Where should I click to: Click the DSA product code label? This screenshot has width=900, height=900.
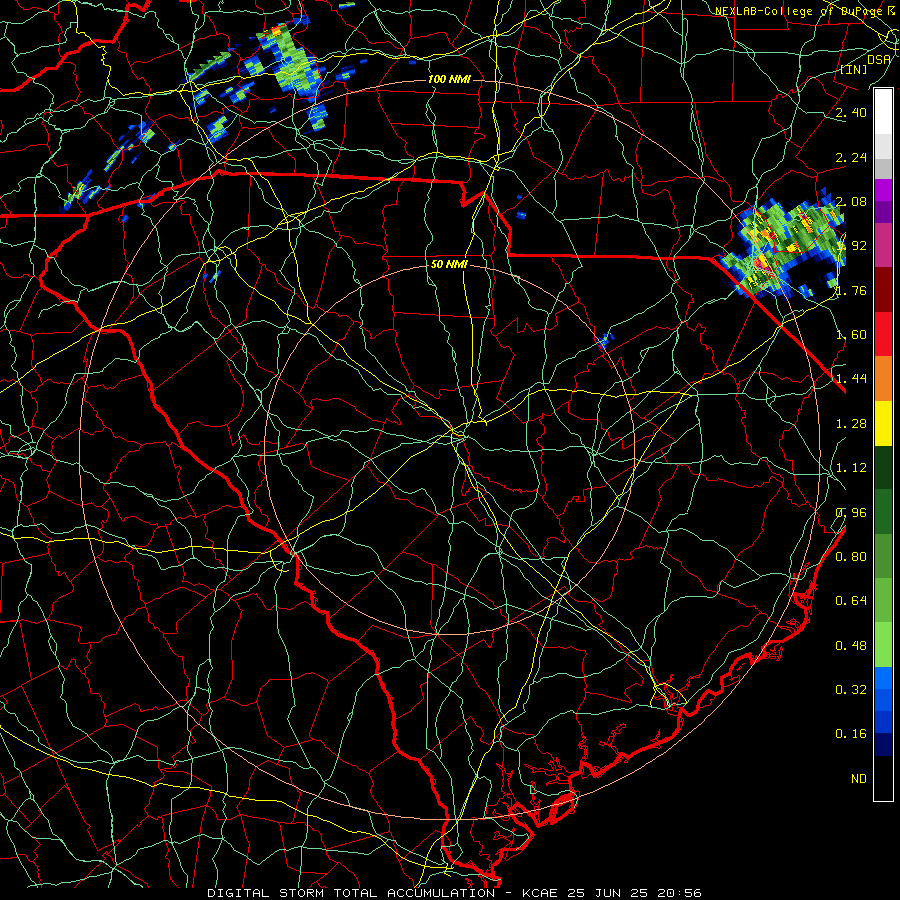tap(879, 59)
